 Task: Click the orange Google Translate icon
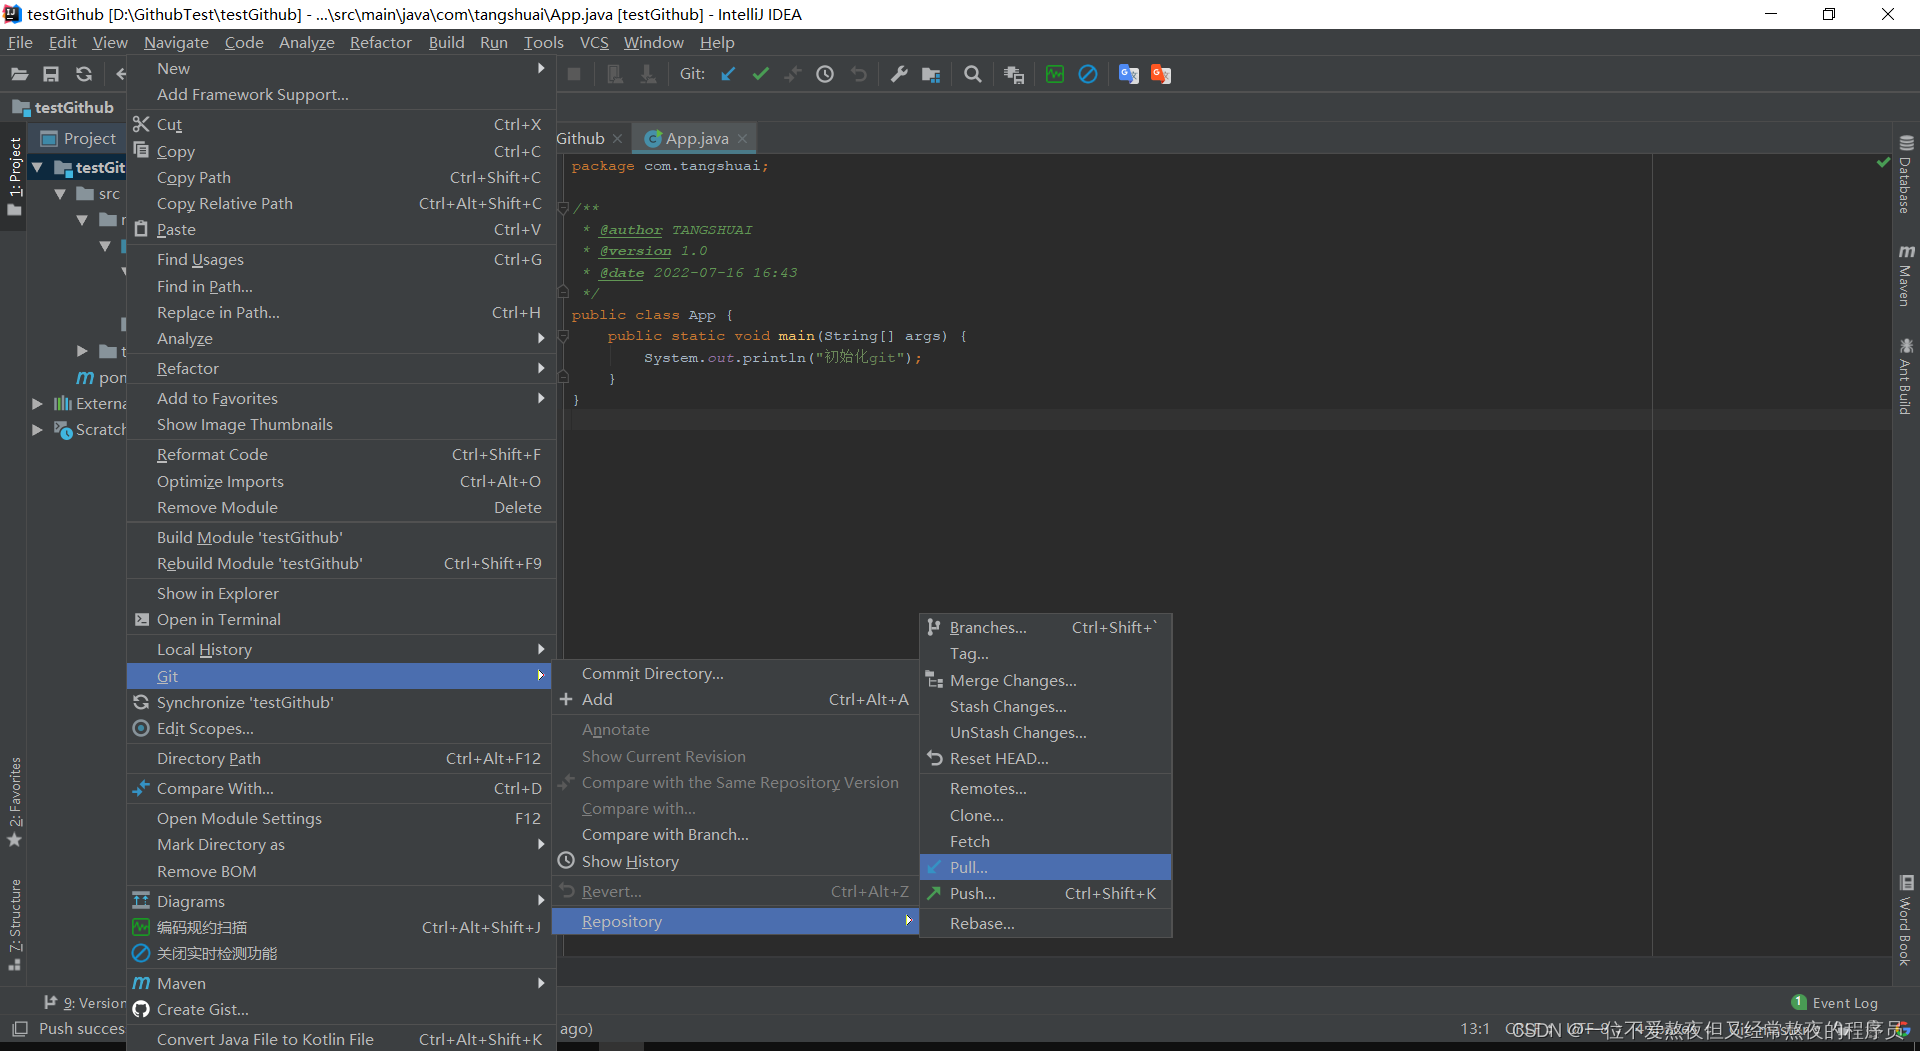tap(1161, 74)
